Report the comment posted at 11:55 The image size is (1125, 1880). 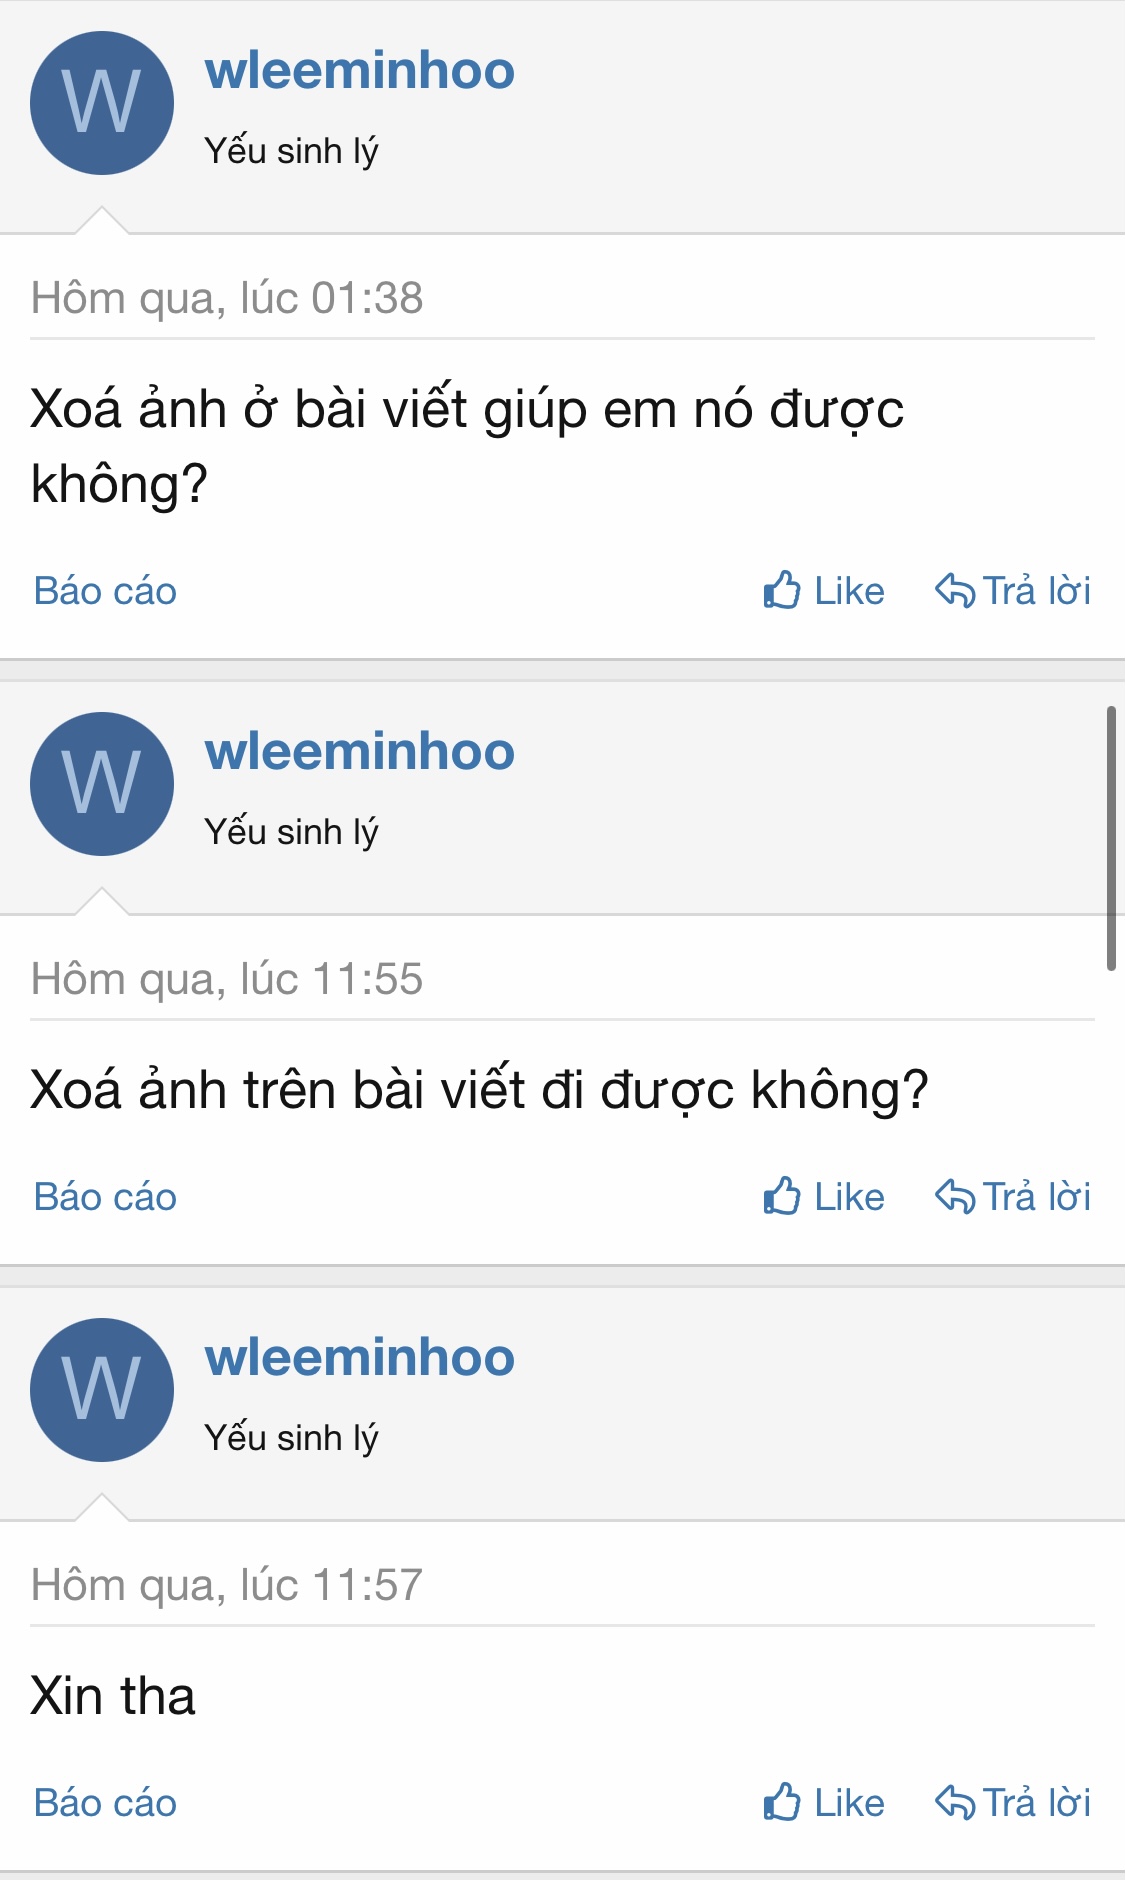[105, 1197]
